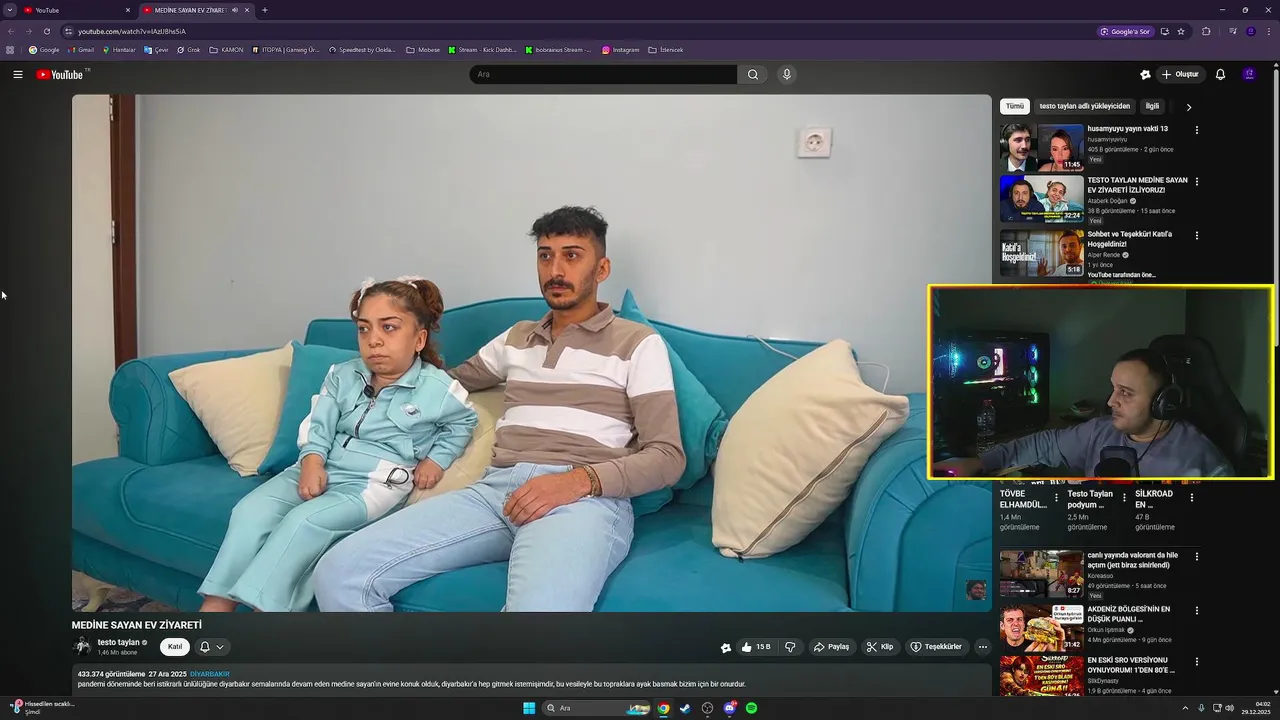Open more actions menu below video

pos(982,647)
